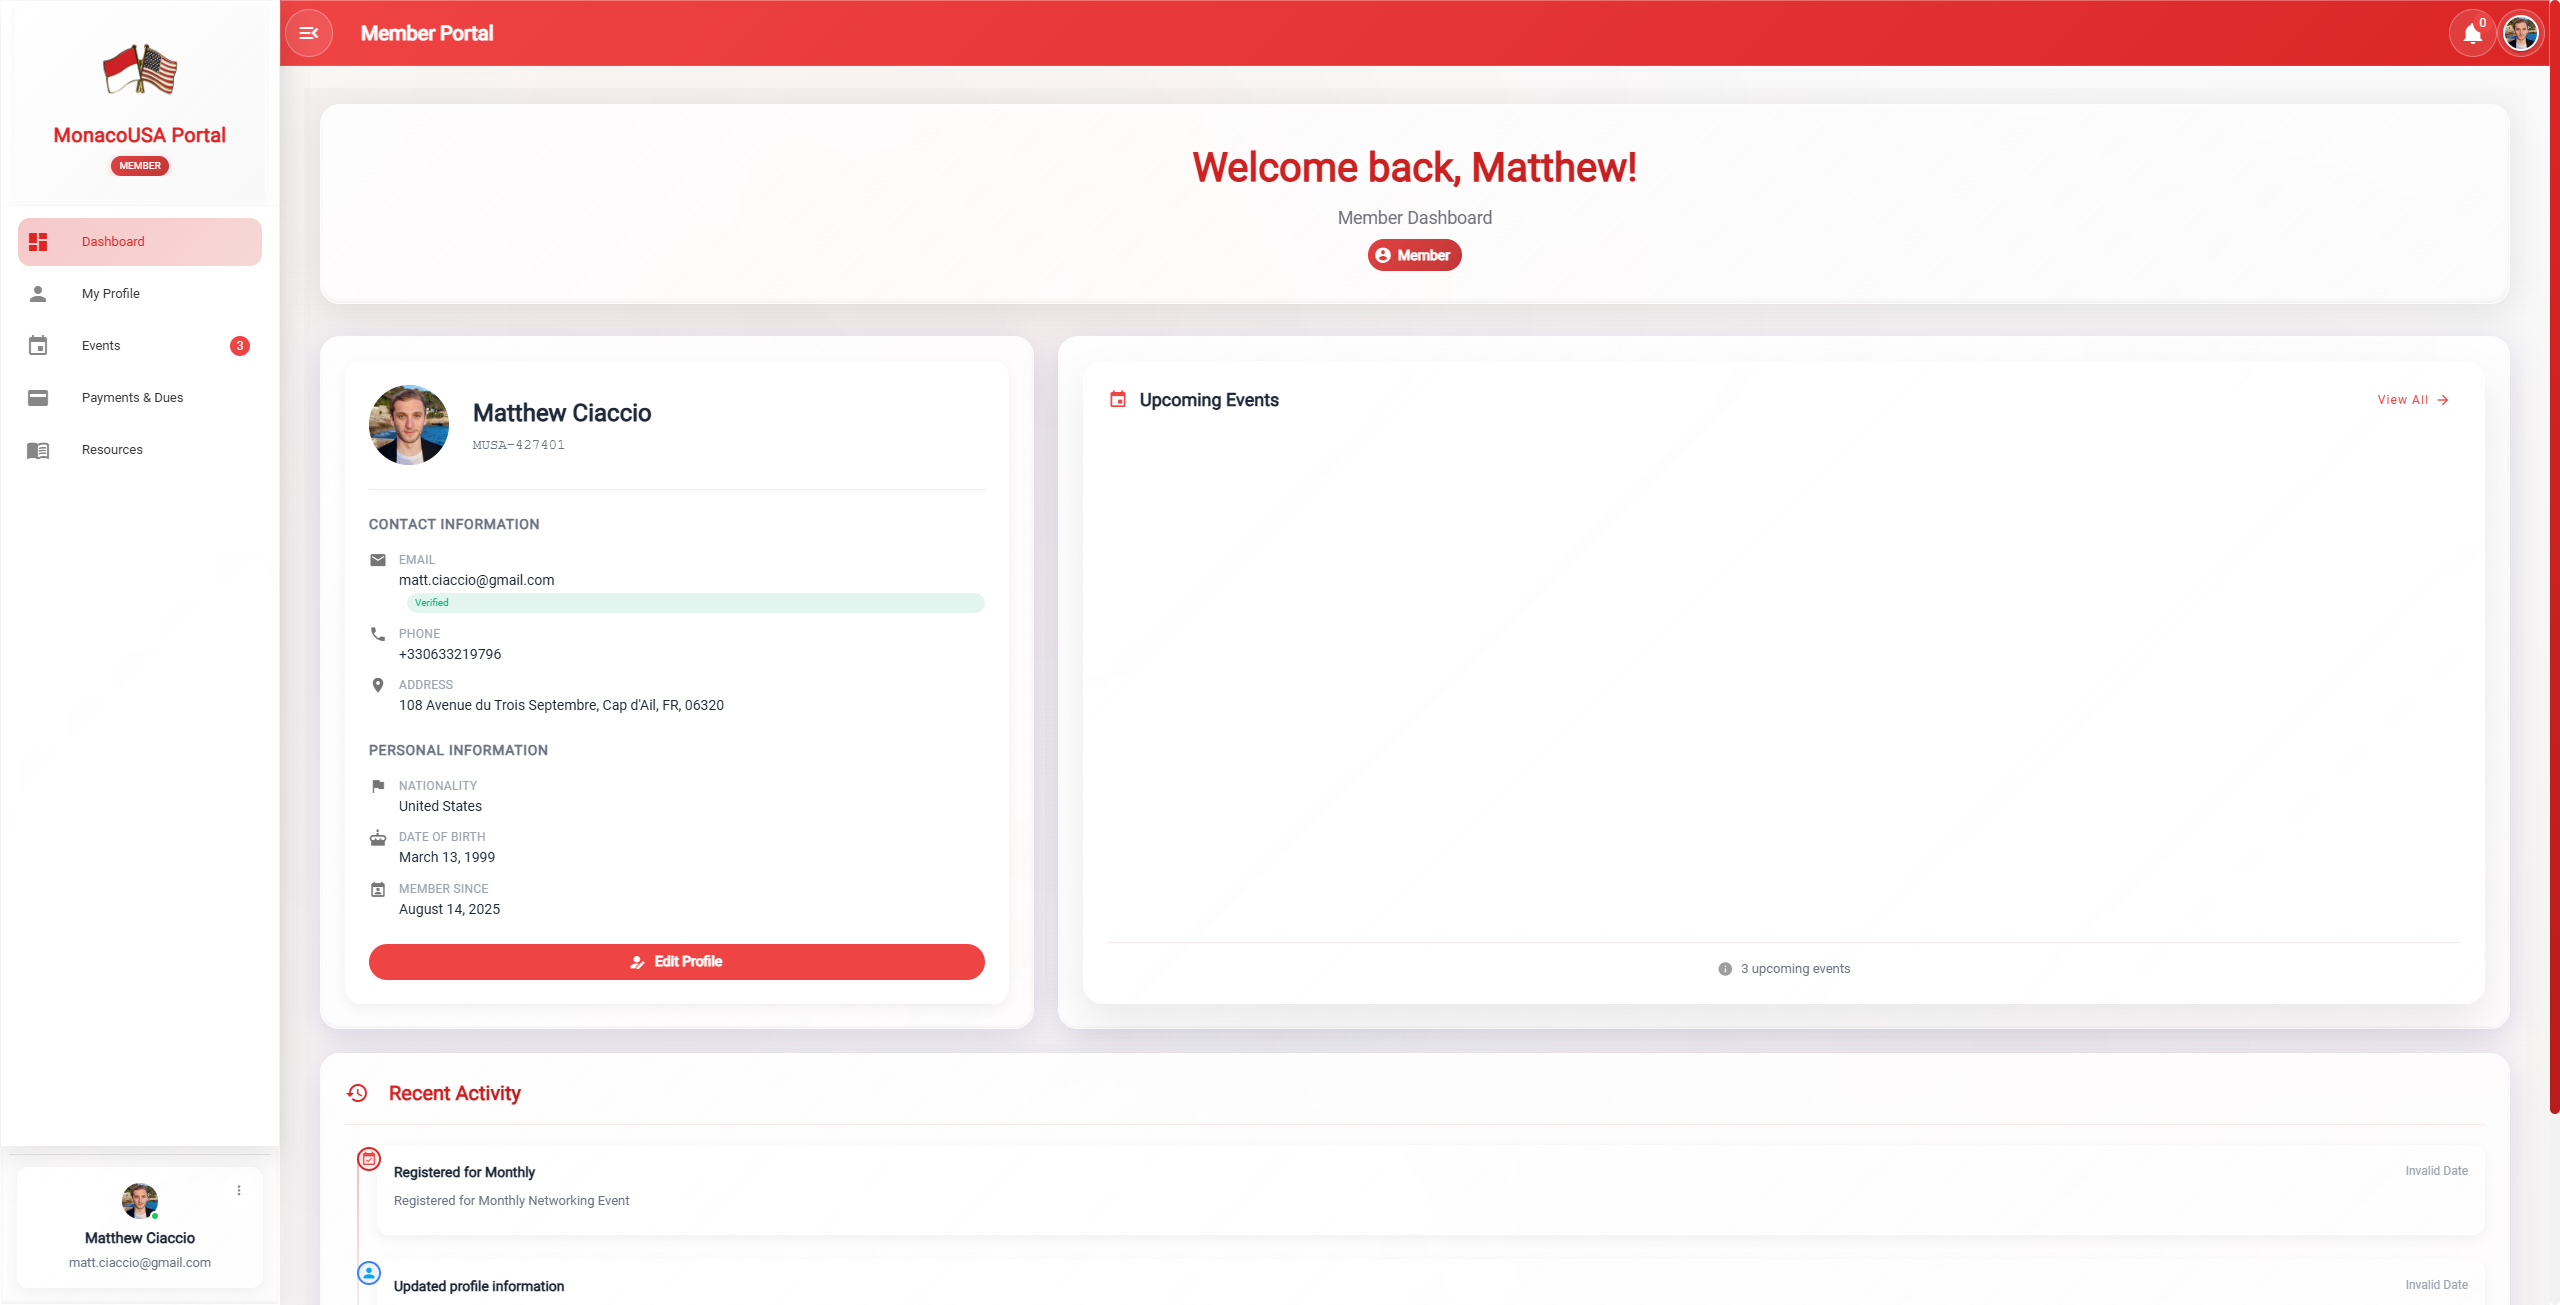Click the My Profile person icon
2560x1305 pixels.
click(x=38, y=294)
